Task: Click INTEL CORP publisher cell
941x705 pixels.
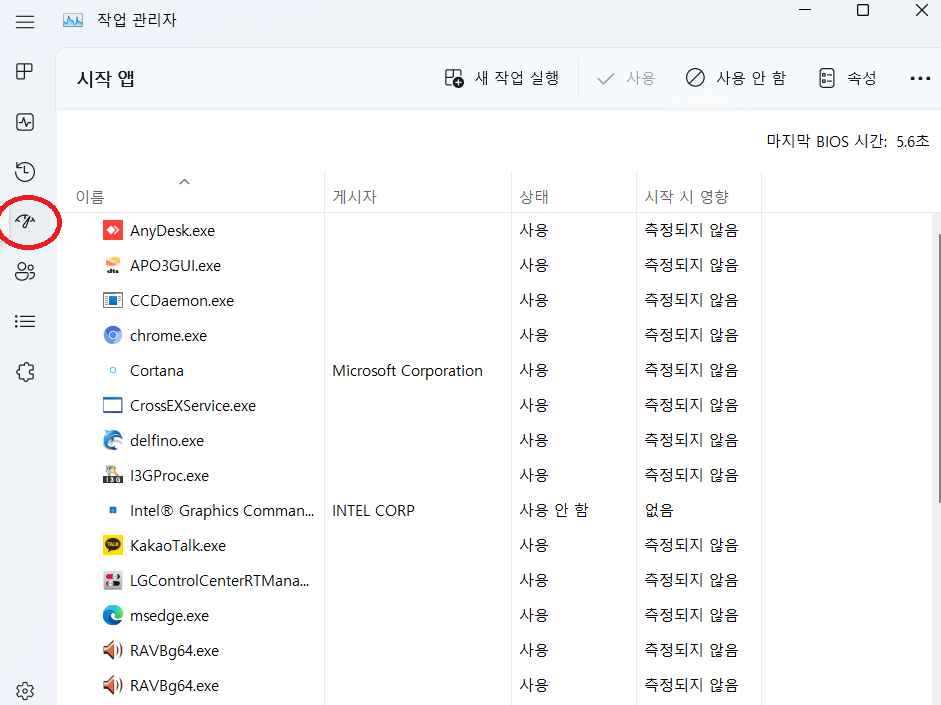Action: [373, 511]
